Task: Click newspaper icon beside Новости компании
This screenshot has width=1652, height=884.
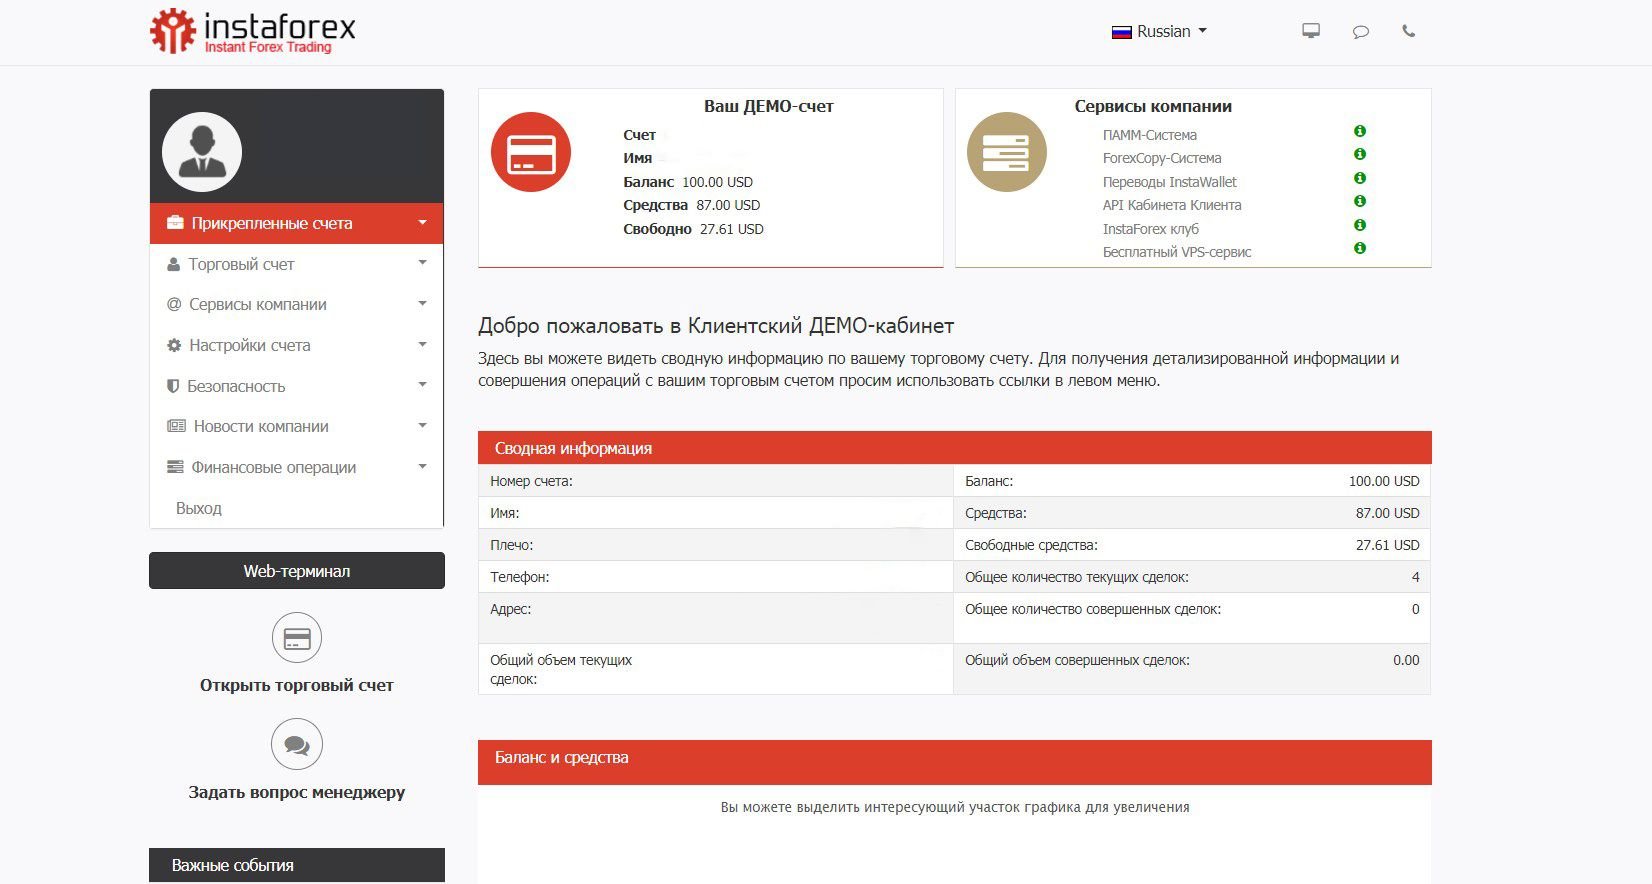Action: [x=176, y=426]
